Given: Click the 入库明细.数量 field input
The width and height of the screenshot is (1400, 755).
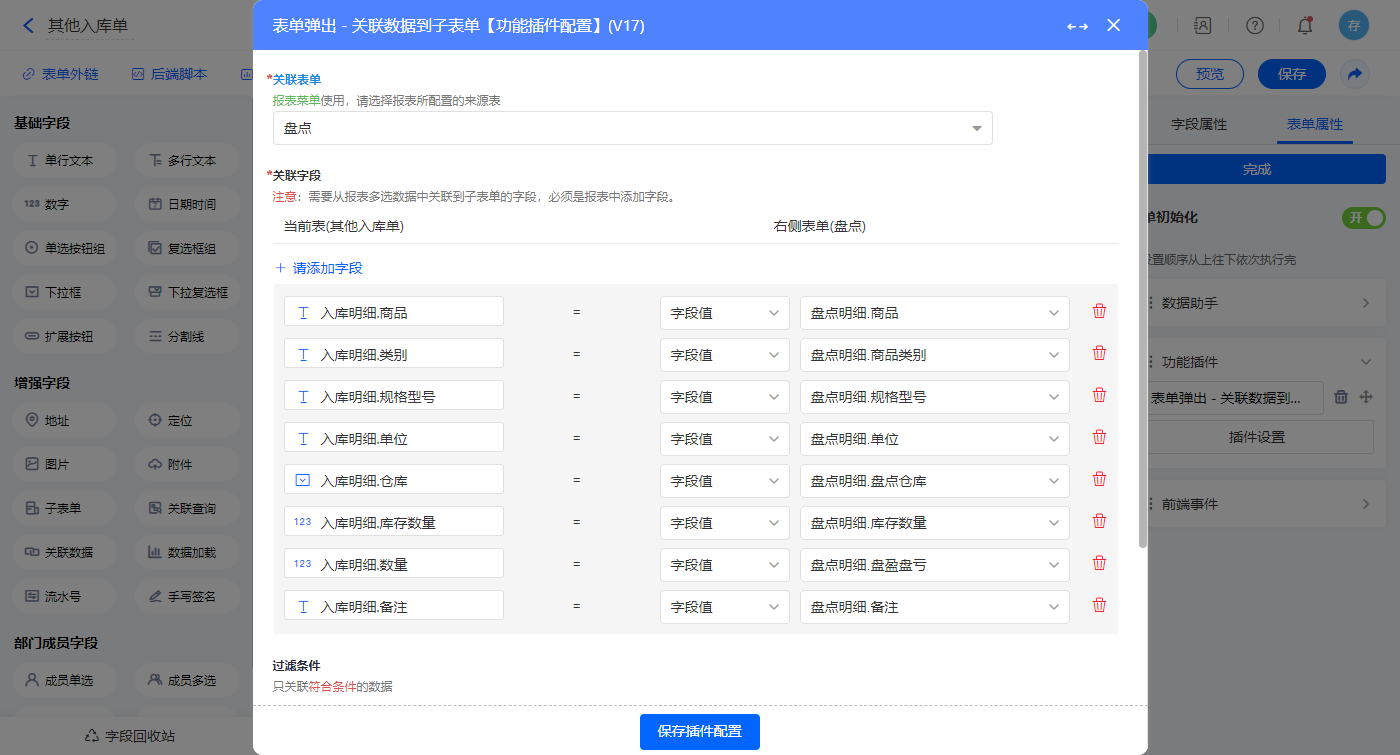Looking at the screenshot, I should (x=393, y=565).
